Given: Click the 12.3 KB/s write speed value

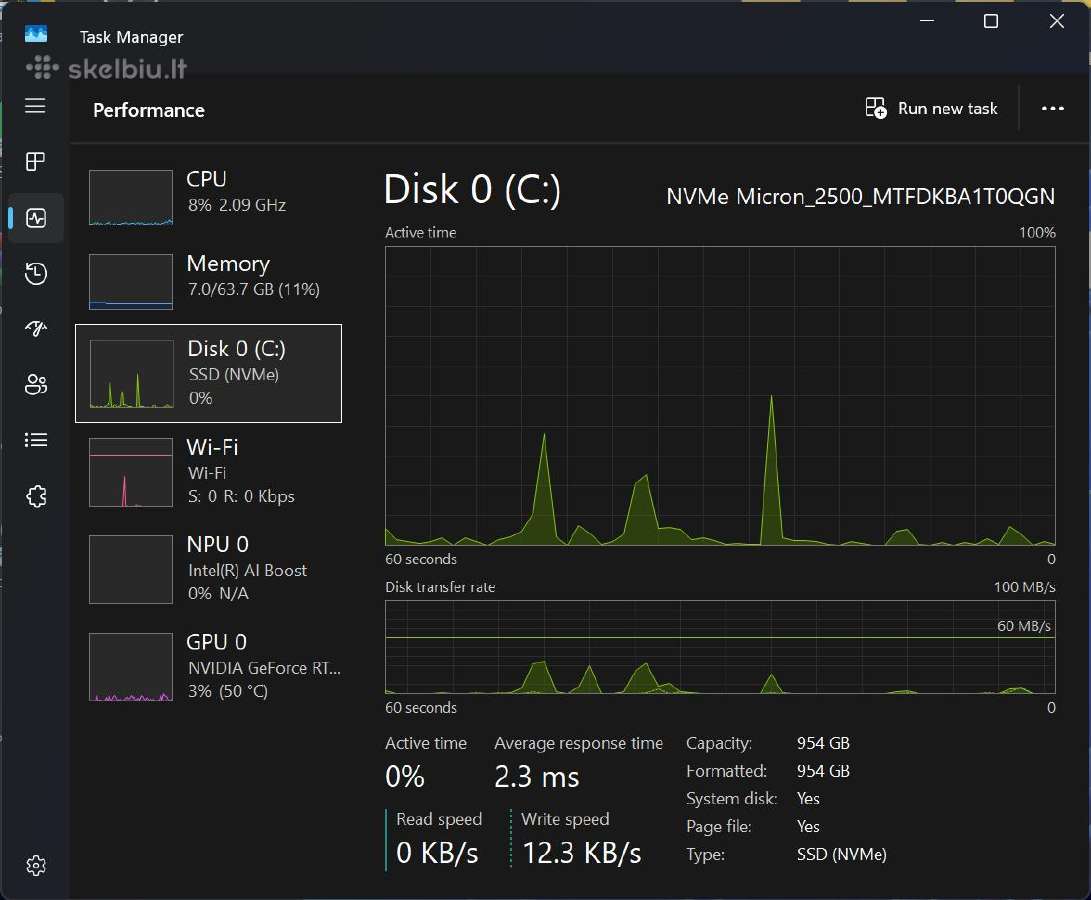Looking at the screenshot, I should (582, 853).
